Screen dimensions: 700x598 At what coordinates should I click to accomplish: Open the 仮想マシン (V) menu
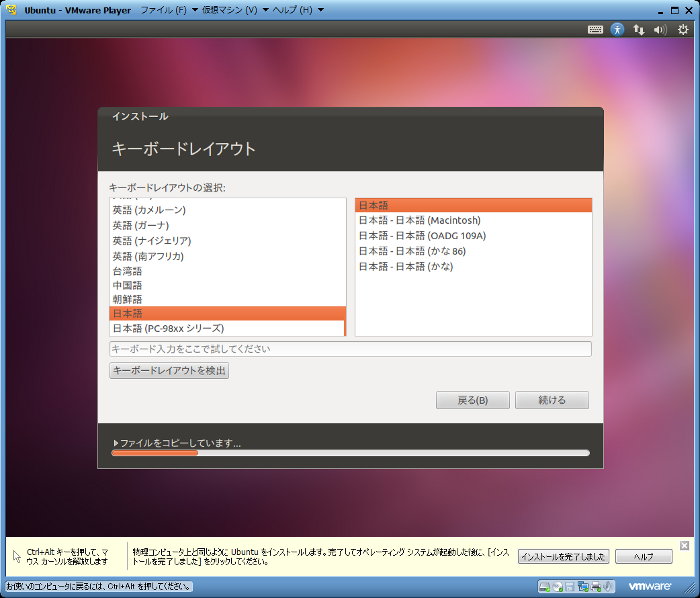[x=229, y=10]
